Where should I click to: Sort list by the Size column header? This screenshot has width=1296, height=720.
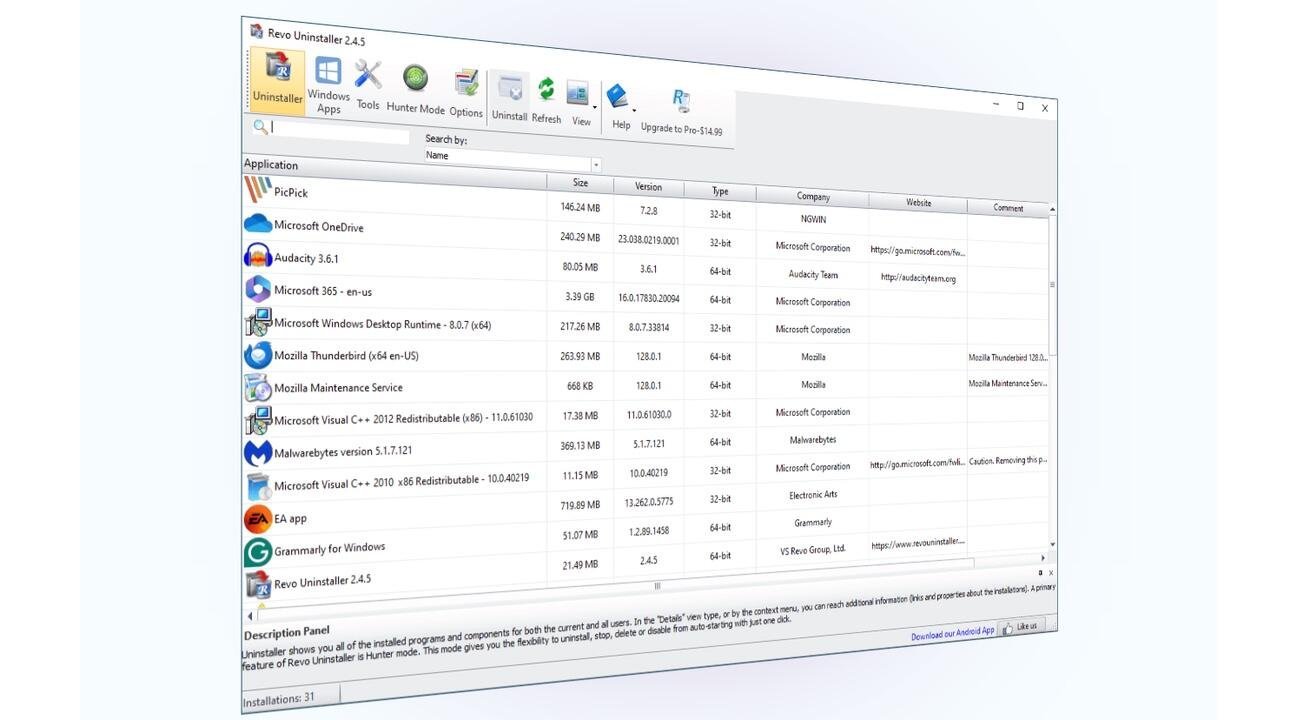point(580,183)
